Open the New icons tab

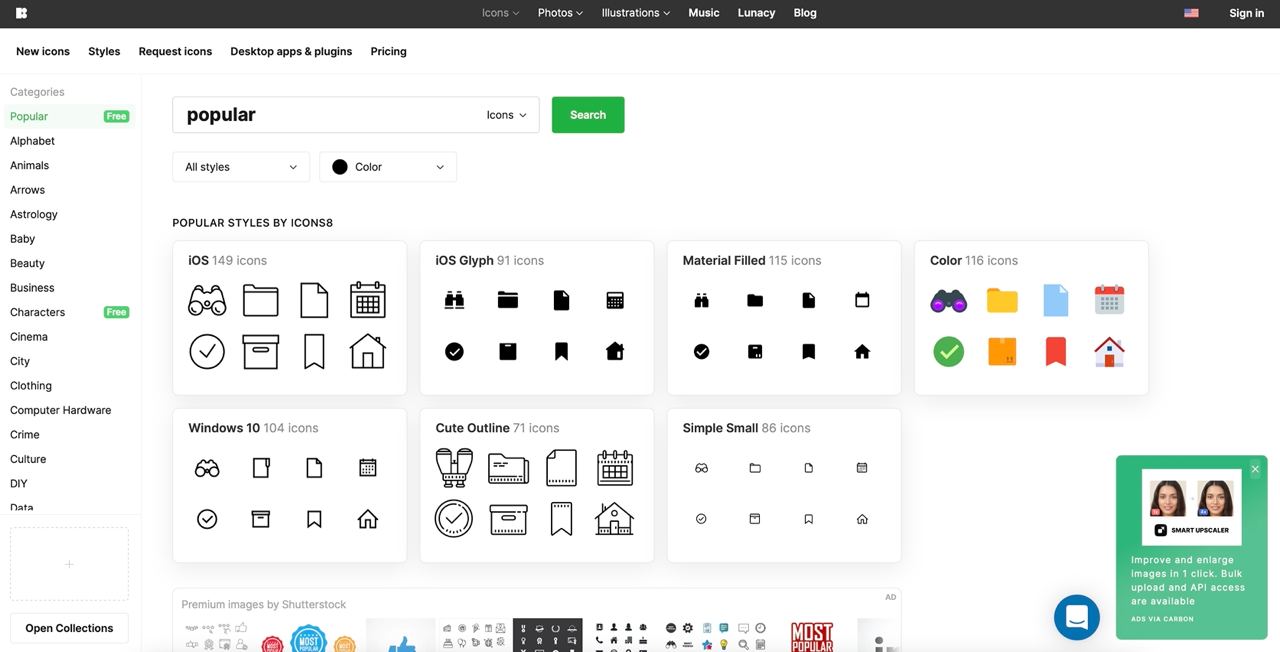[x=43, y=51]
